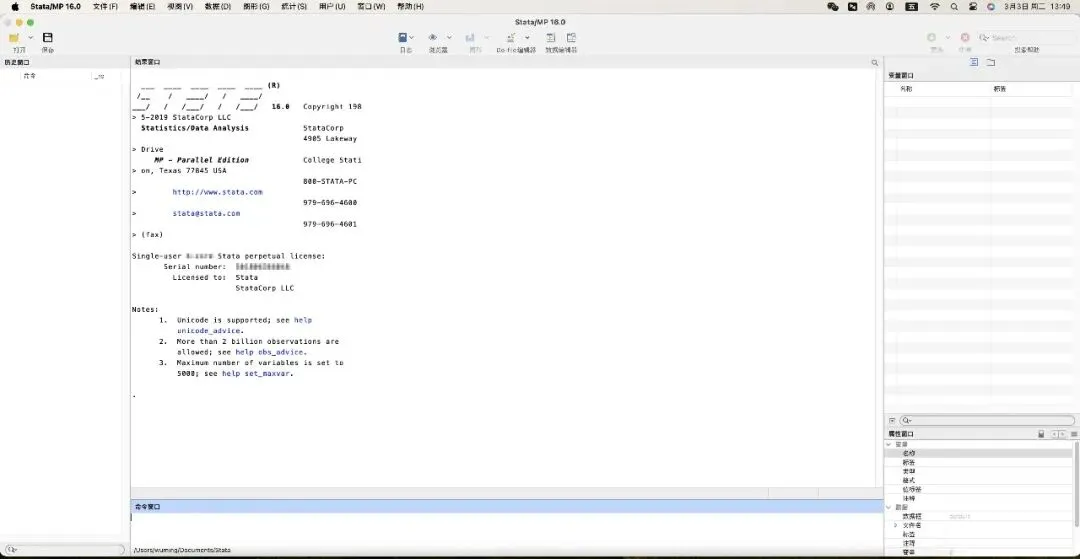Click the Open folder icon in toolbar
Viewport: 1080px width, 559px height.
[x=14, y=38]
